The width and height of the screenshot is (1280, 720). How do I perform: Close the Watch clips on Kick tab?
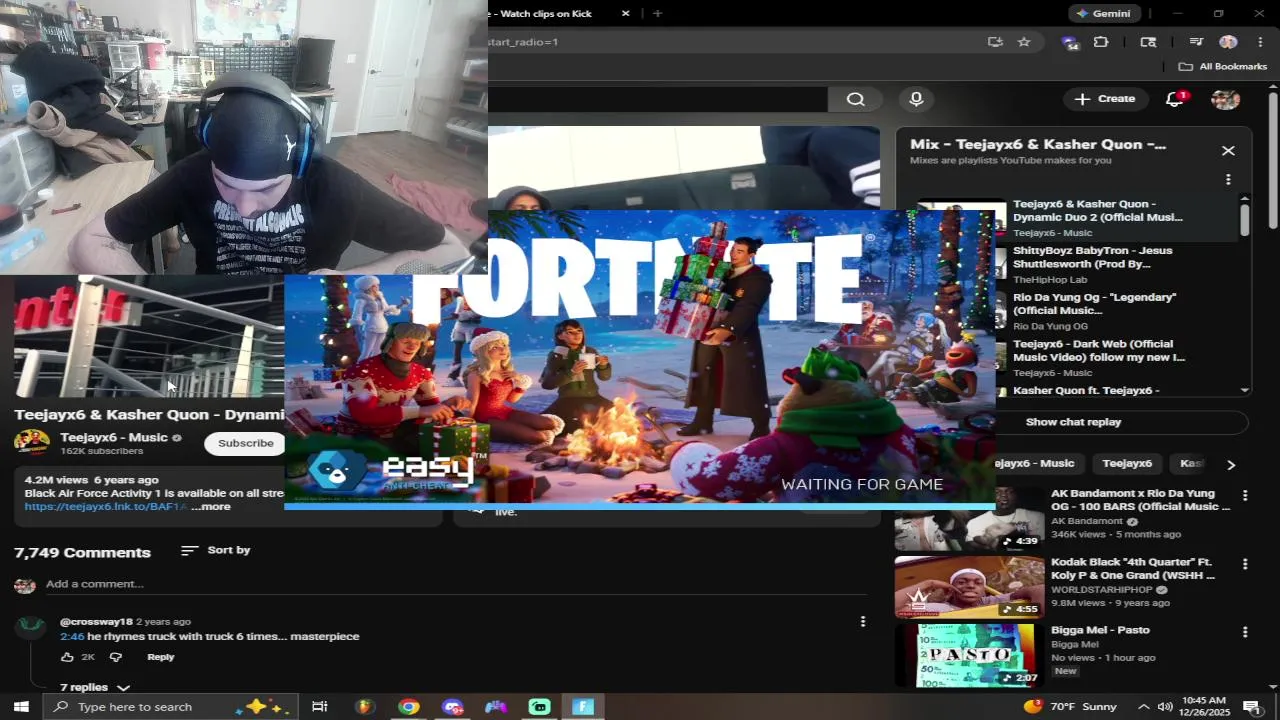click(626, 13)
